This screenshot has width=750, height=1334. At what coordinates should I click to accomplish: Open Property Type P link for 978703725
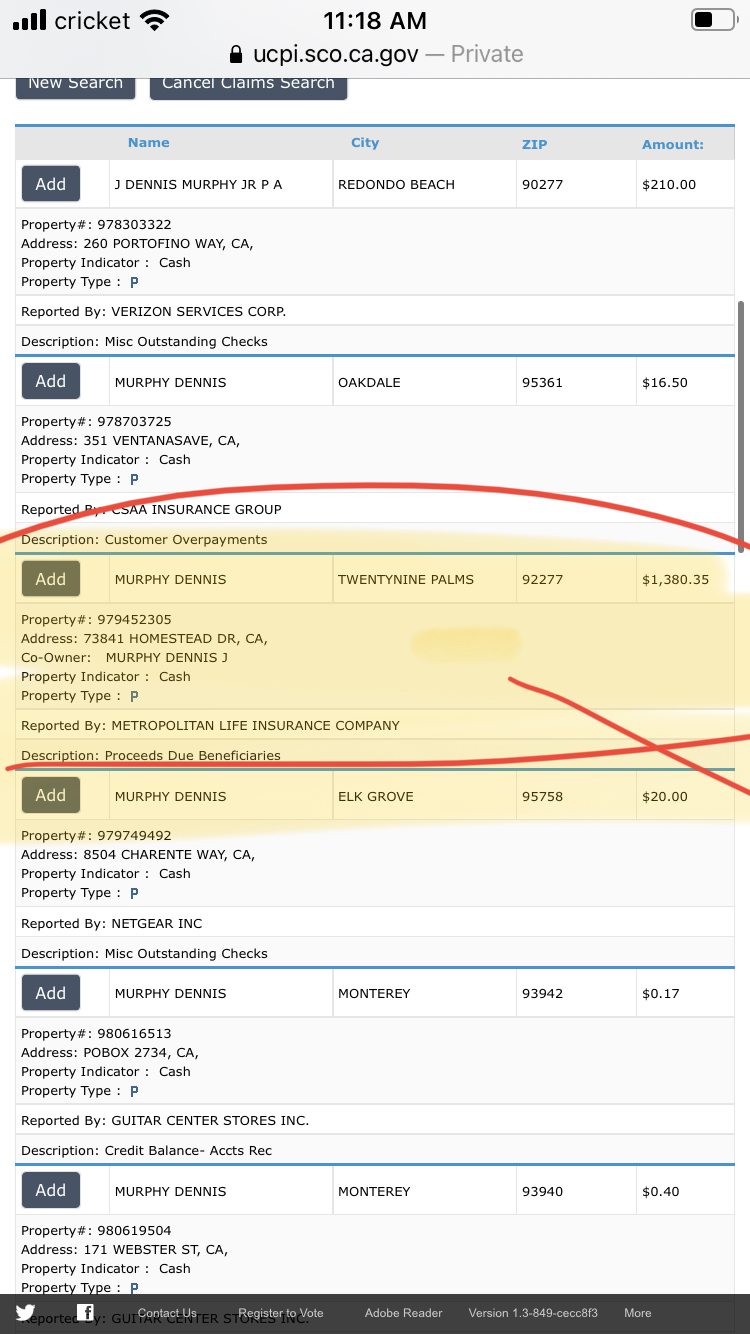coord(134,479)
